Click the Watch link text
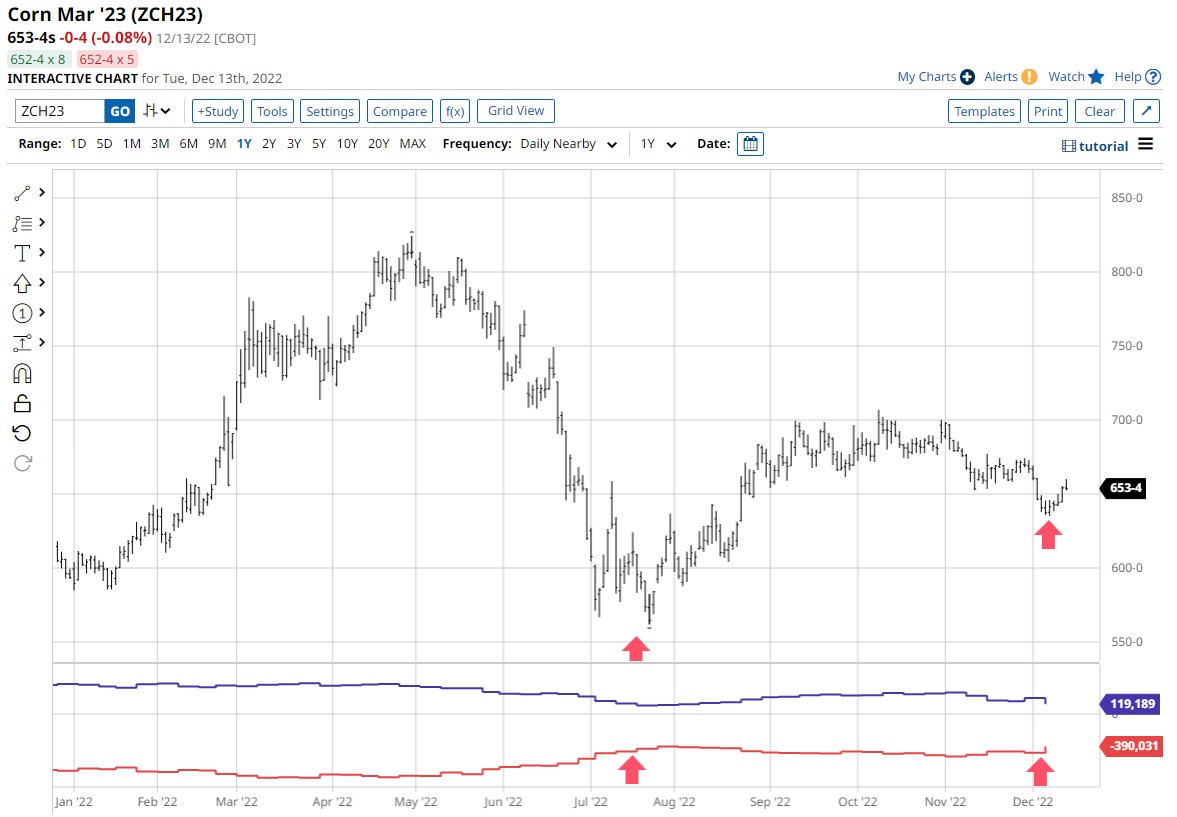This screenshot has height=817, width=1177. pos(1066,77)
